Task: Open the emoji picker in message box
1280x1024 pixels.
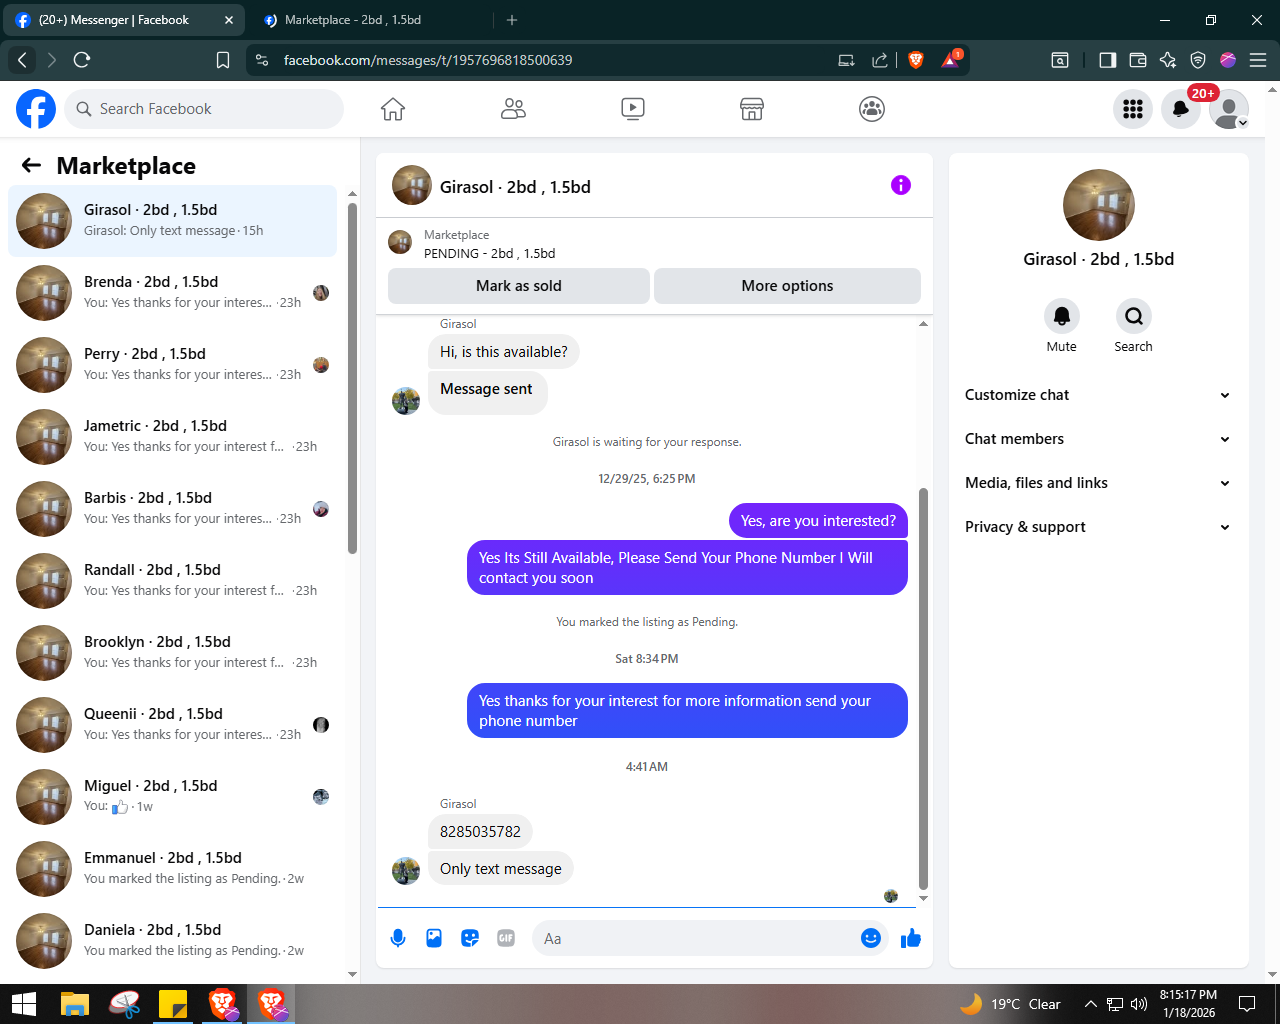Action: point(871,938)
